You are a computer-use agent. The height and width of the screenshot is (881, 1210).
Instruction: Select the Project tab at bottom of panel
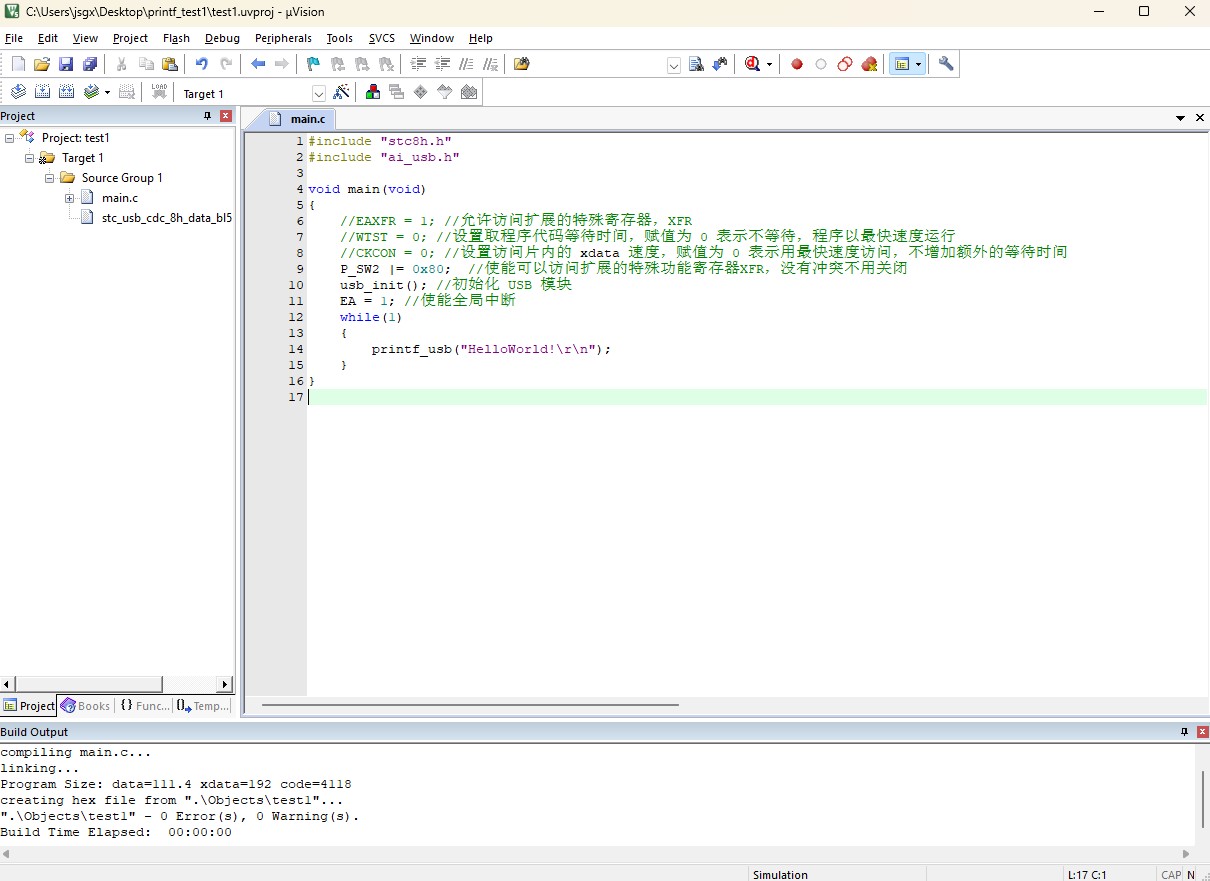29,705
